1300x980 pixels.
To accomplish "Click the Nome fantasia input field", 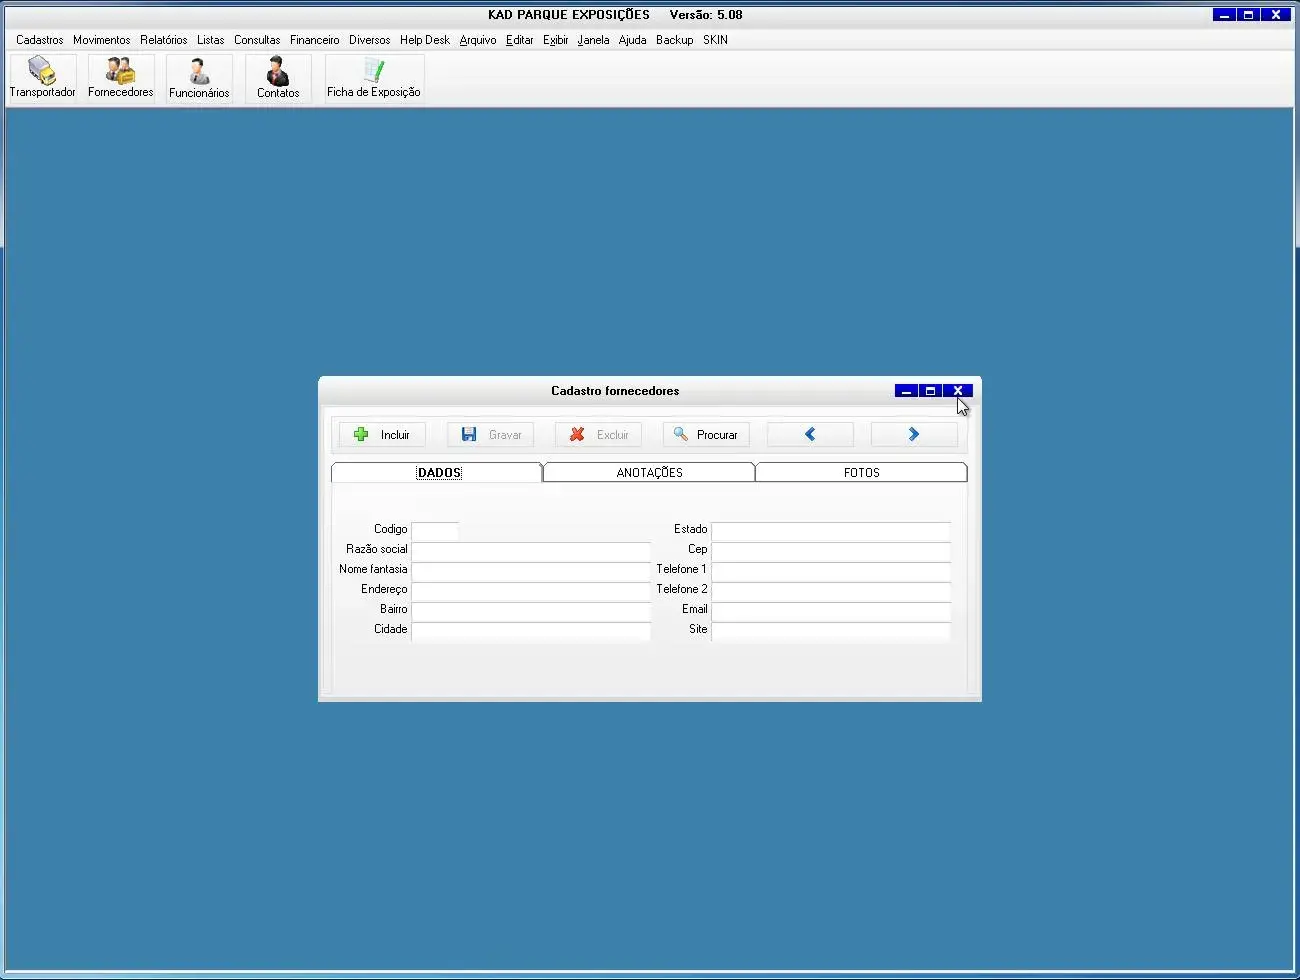I will click(x=531, y=570).
